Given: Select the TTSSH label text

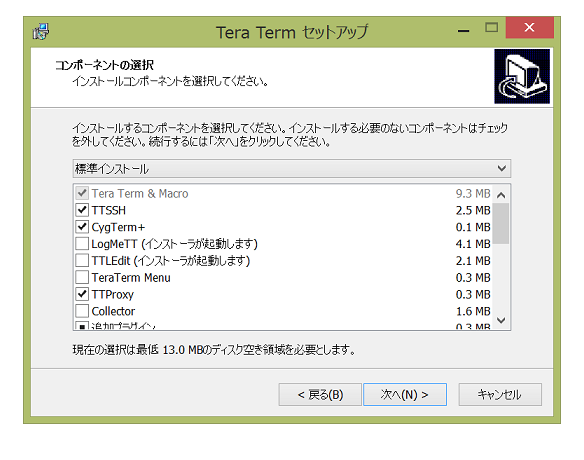Looking at the screenshot, I should tap(109, 210).
